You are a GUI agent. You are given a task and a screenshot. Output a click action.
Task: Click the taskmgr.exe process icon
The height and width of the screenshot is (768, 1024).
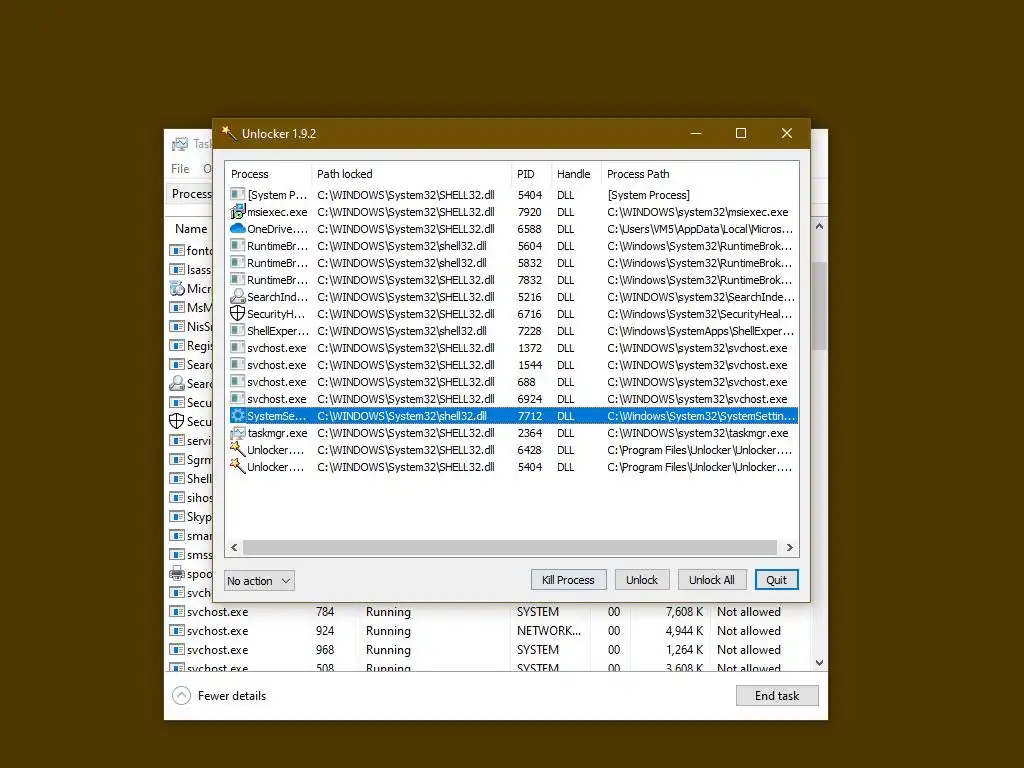pyautogui.click(x=238, y=432)
